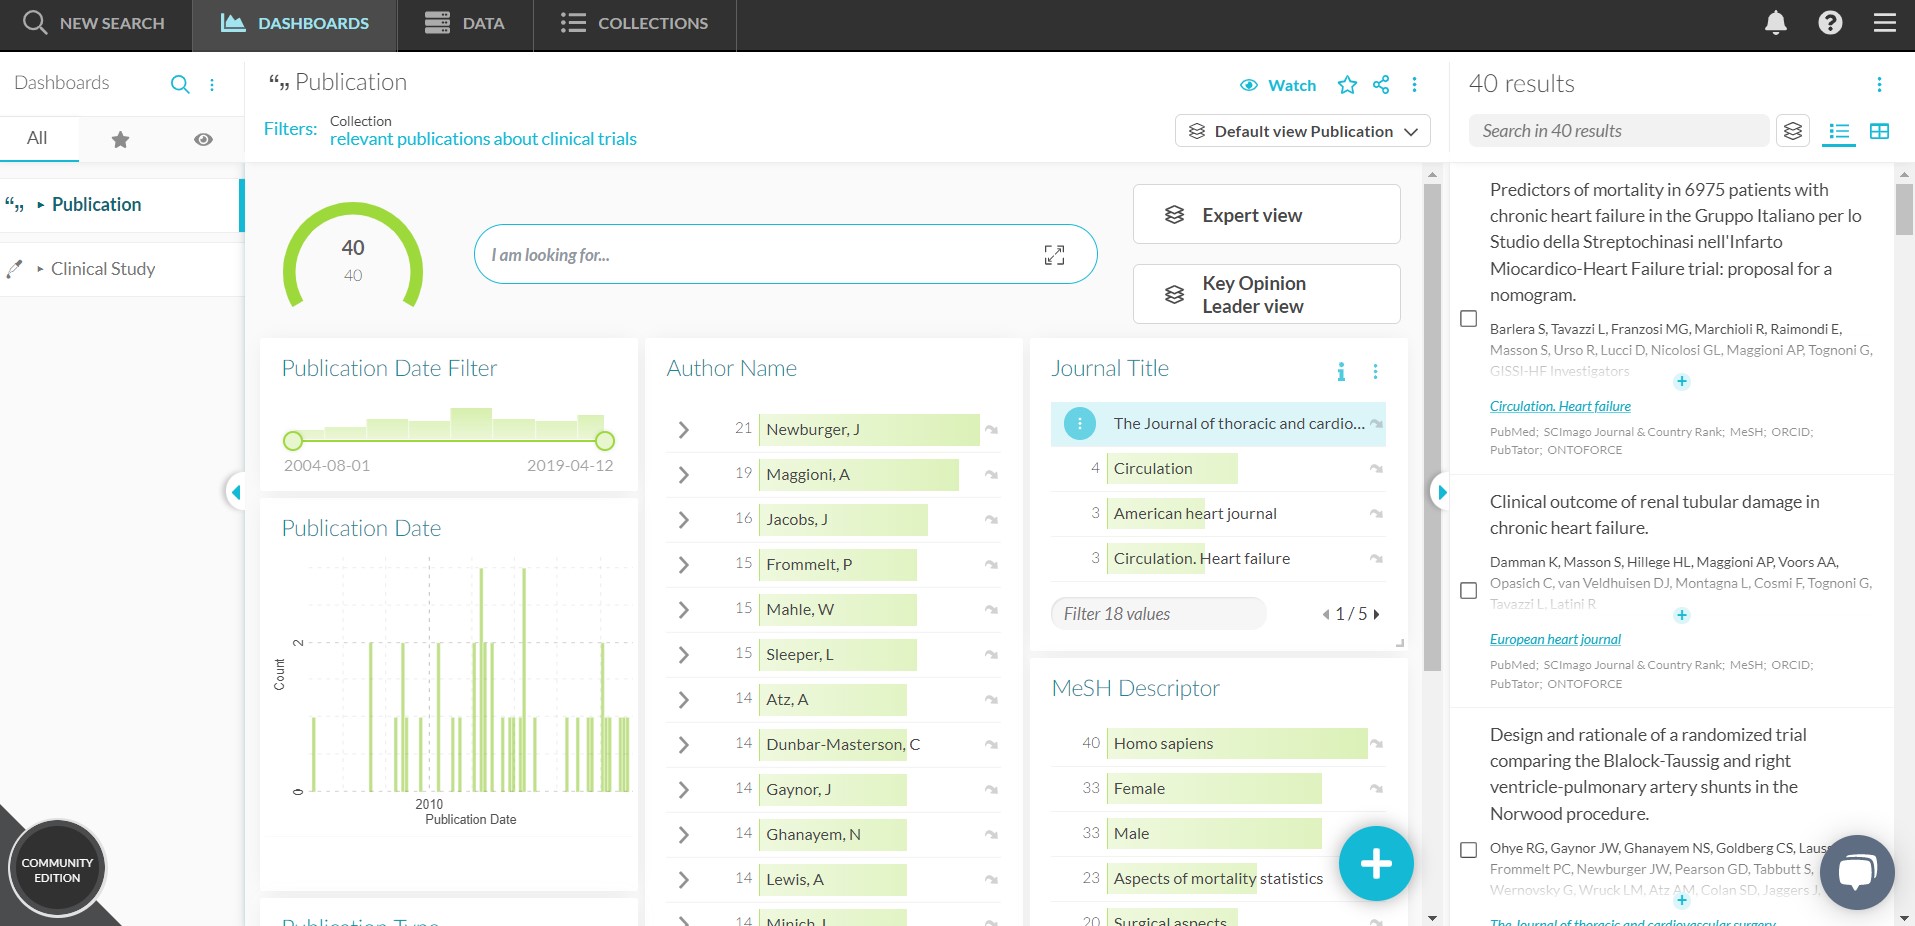Select checkbox for Clinical outcome of renal result
The height and width of the screenshot is (926, 1915).
coord(1468,591)
